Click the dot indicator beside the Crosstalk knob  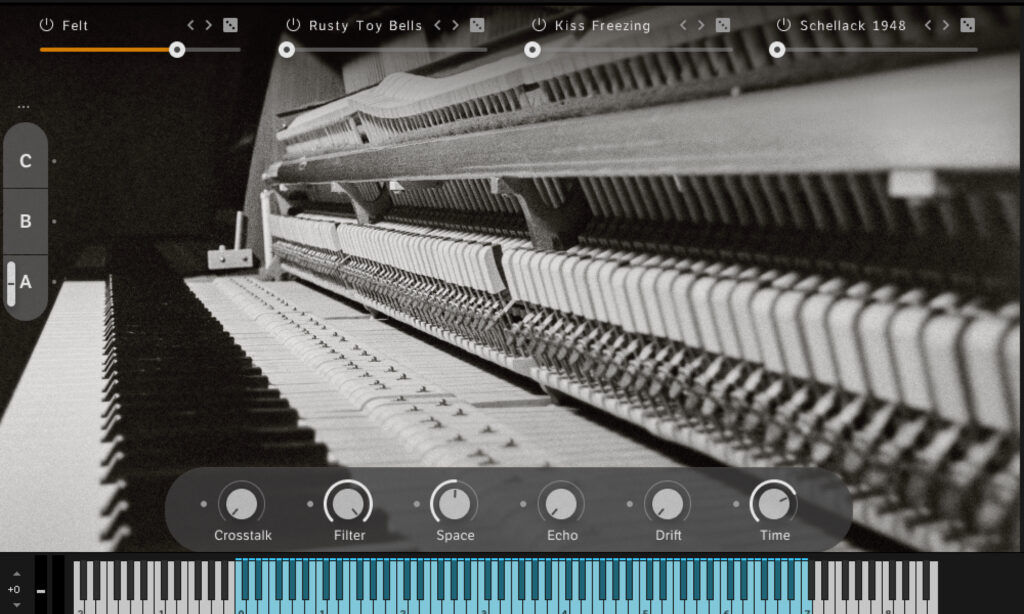(204, 505)
